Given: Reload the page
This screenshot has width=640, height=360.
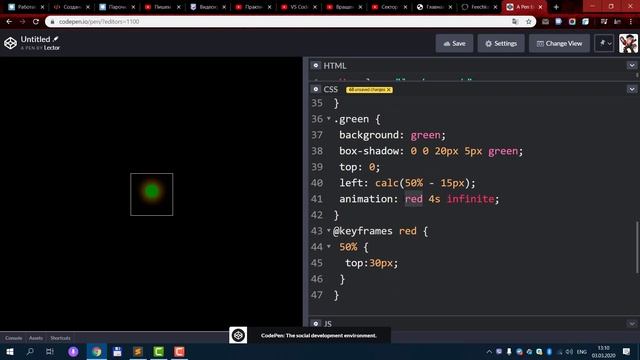Looking at the screenshot, I should (36, 21).
